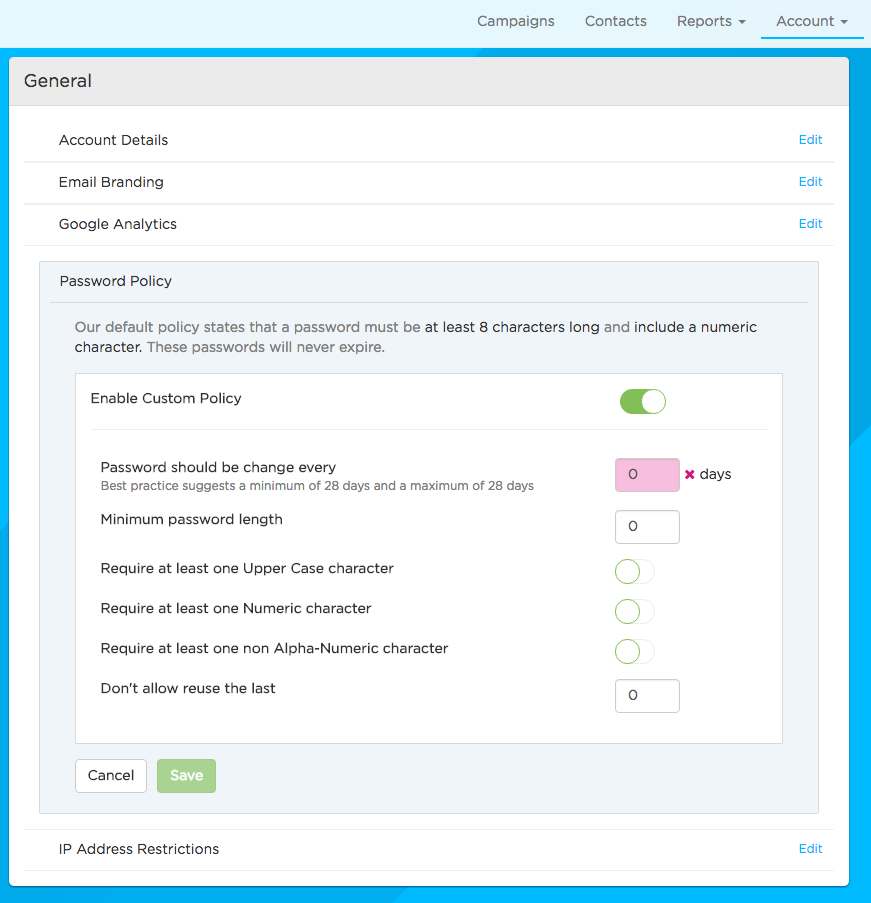
Task: Click the Google Analytics row label
Action: click(118, 224)
